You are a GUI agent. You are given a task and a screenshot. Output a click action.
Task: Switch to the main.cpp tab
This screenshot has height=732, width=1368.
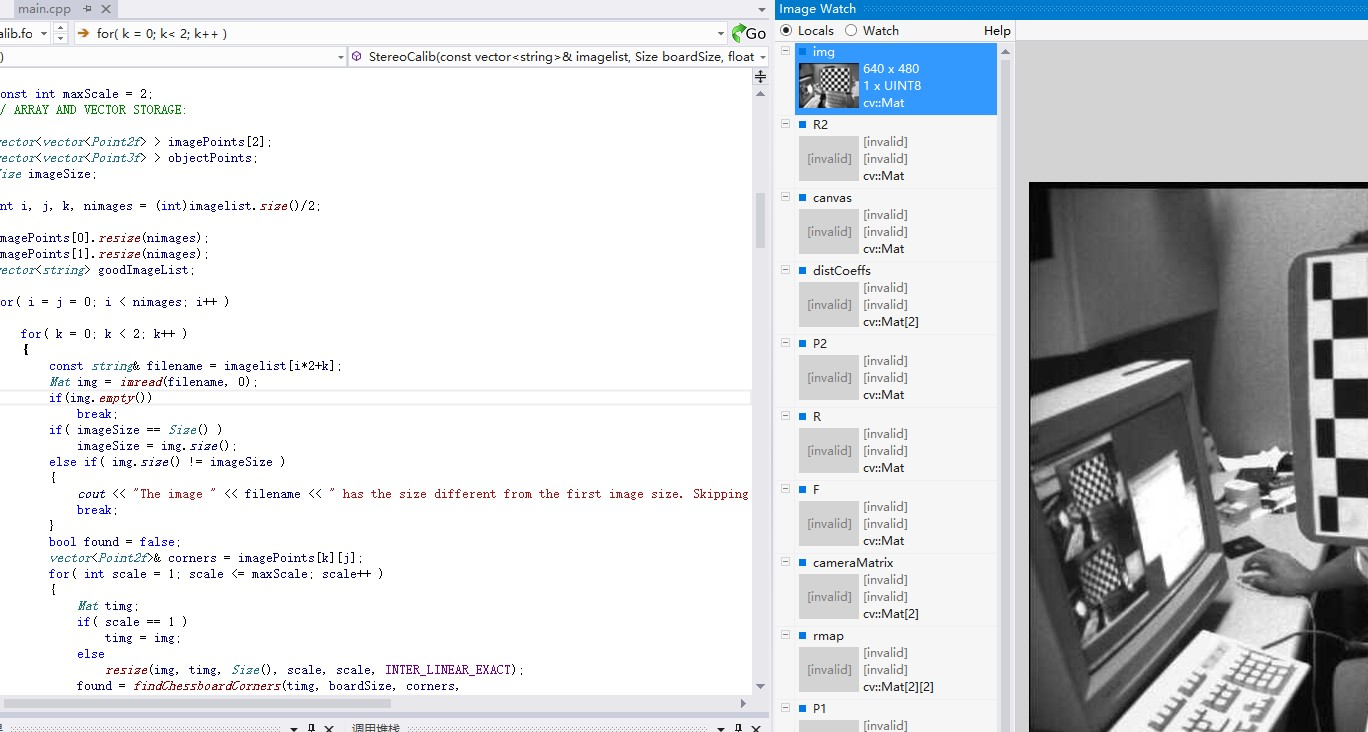coord(45,9)
